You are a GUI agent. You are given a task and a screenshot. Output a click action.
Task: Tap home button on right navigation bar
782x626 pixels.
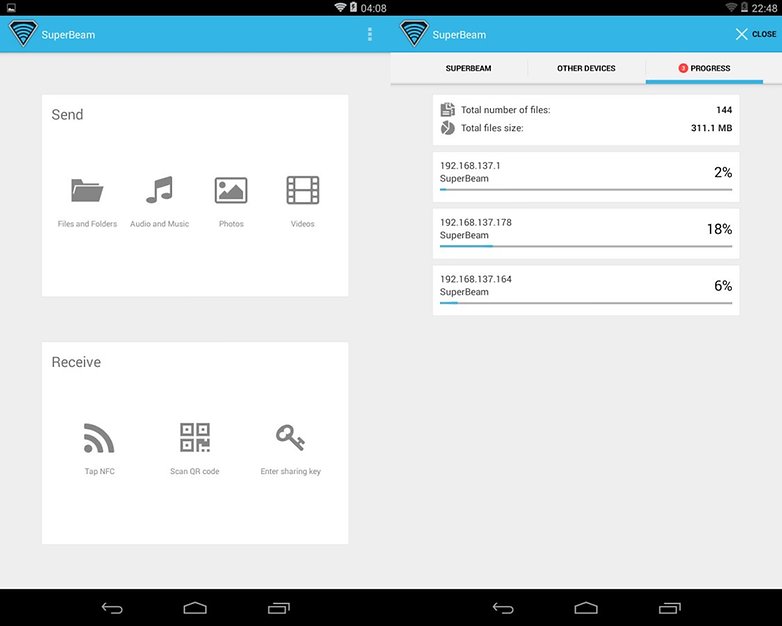click(x=586, y=608)
